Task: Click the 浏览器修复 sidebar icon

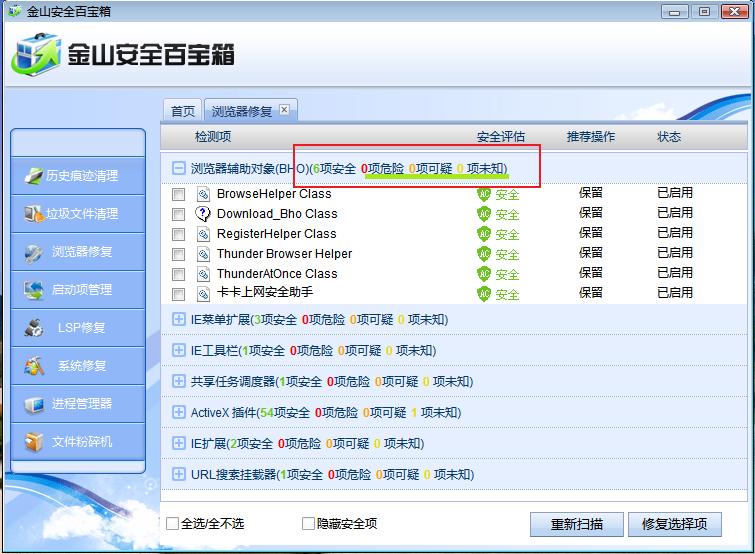Action: click(x=34, y=252)
